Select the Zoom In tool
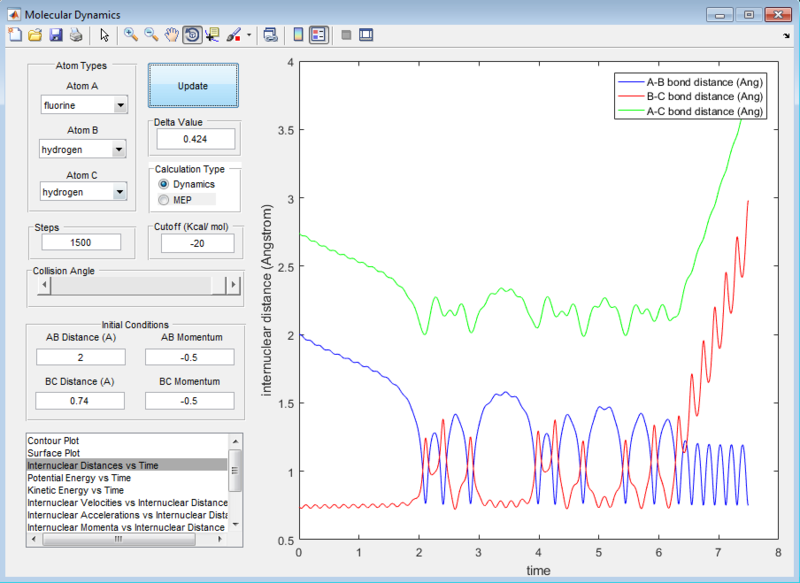The image size is (800, 583). (x=130, y=35)
